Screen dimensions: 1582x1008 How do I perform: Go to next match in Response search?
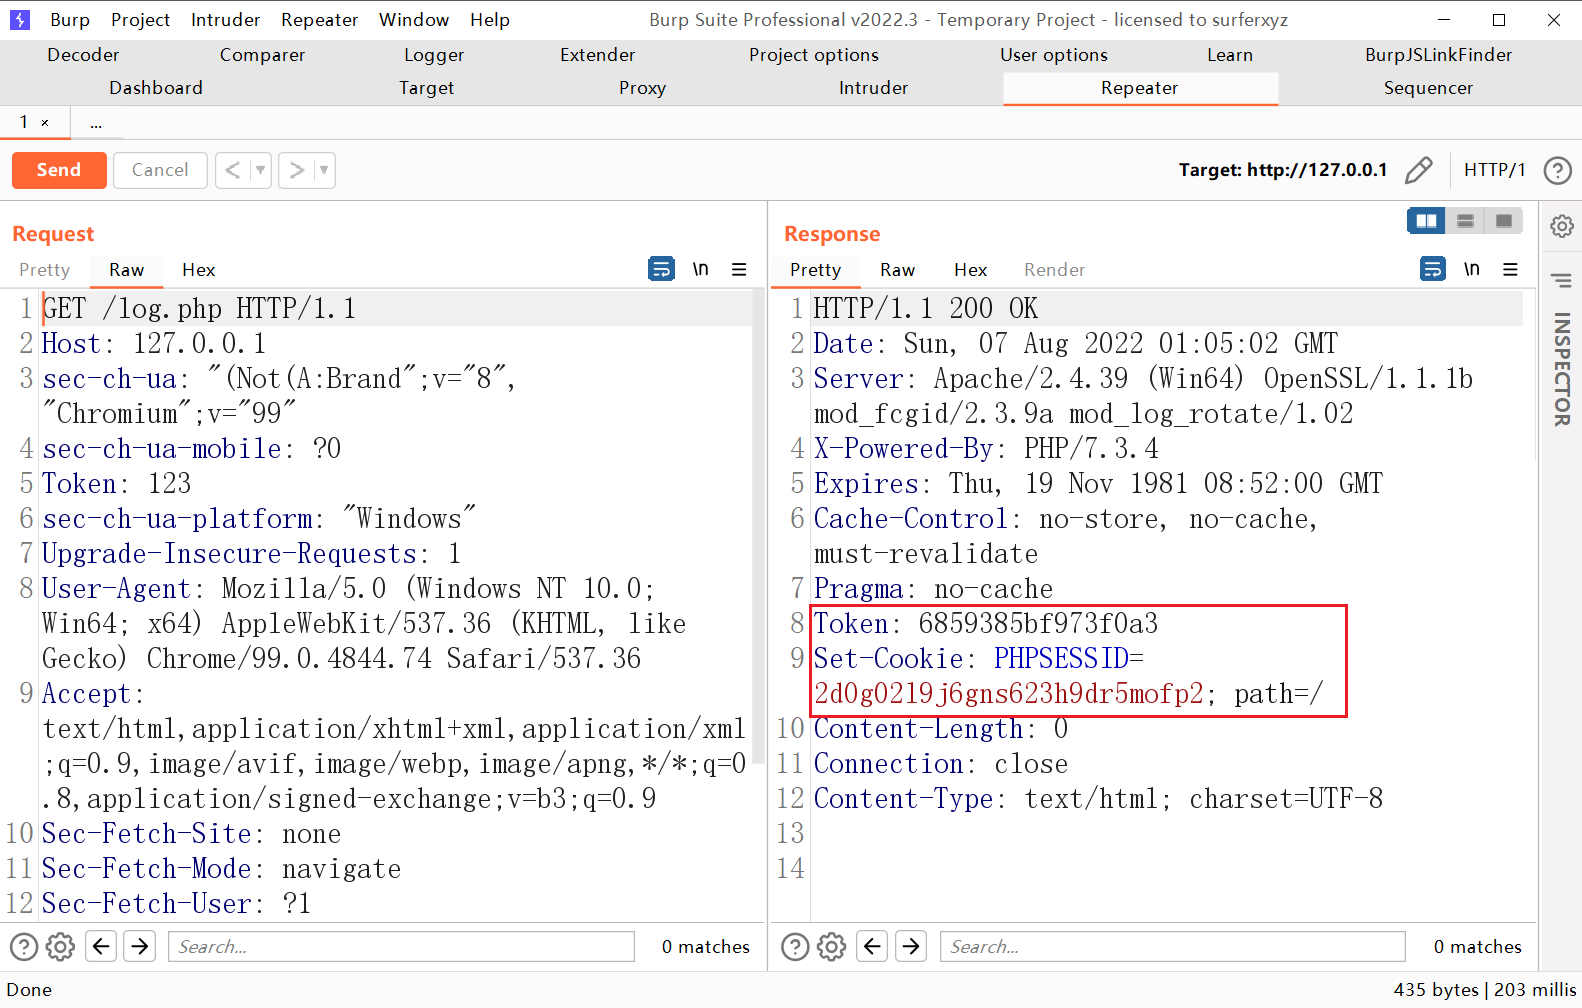pyautogui.click(x=911, y=946)
